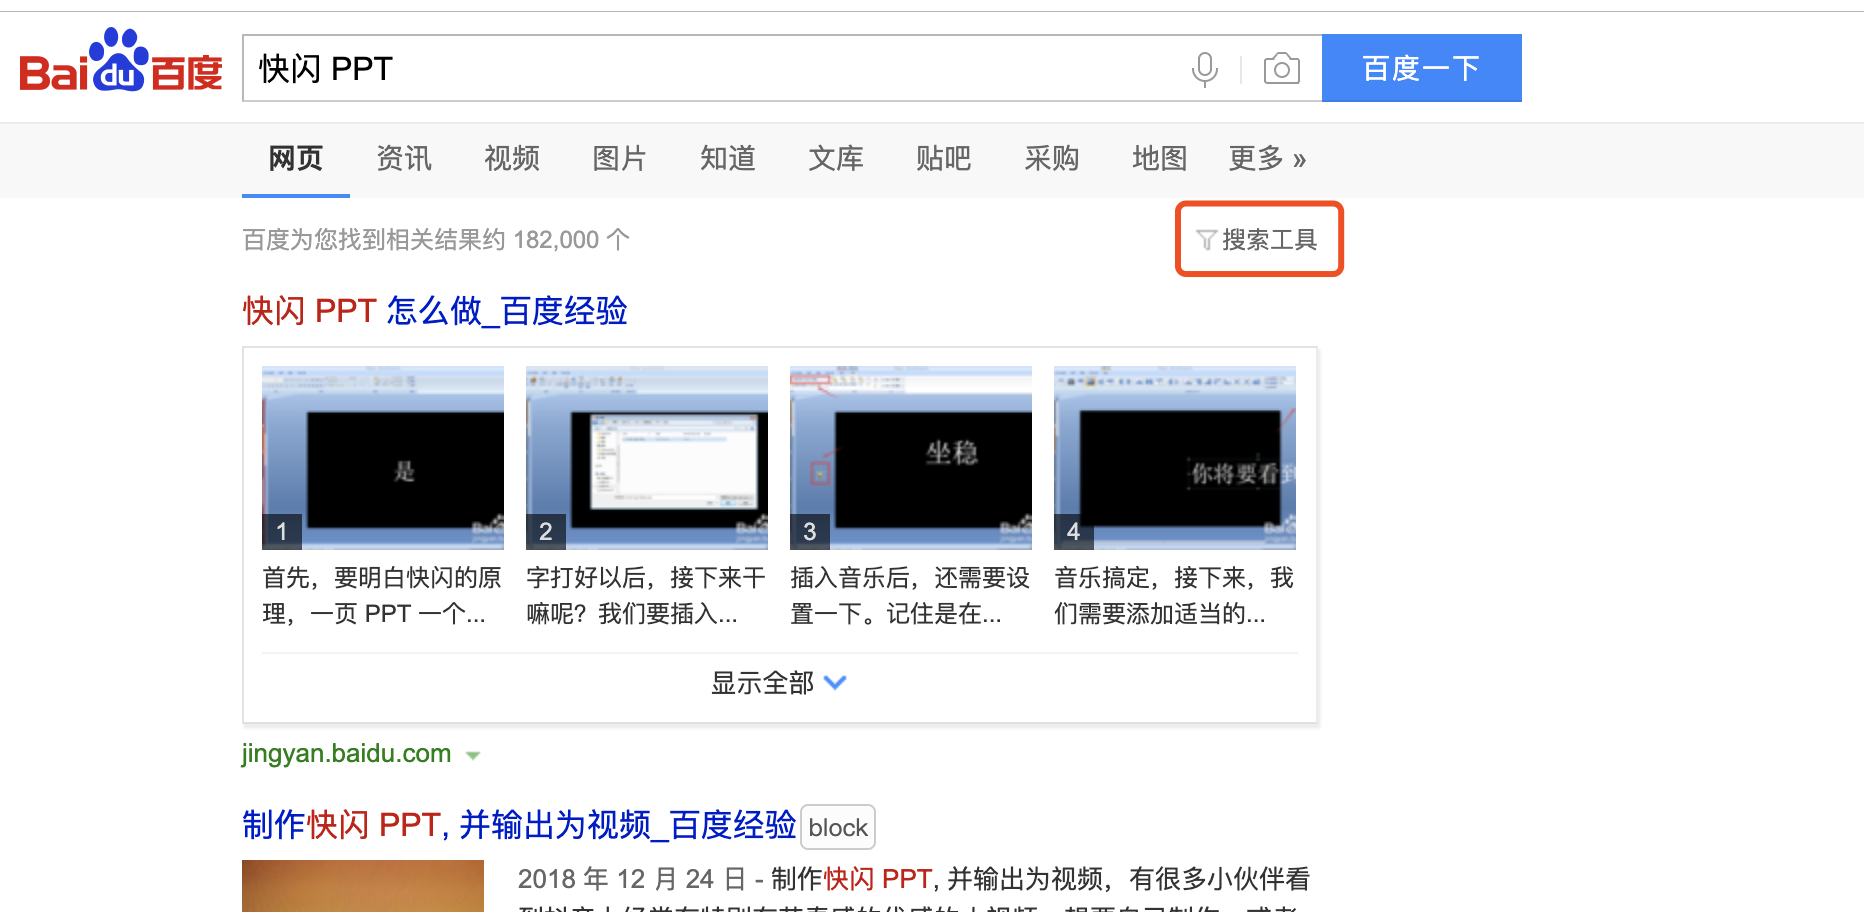Open the 地图 tab
The image size is (1864, 912).
(1160, 159)
